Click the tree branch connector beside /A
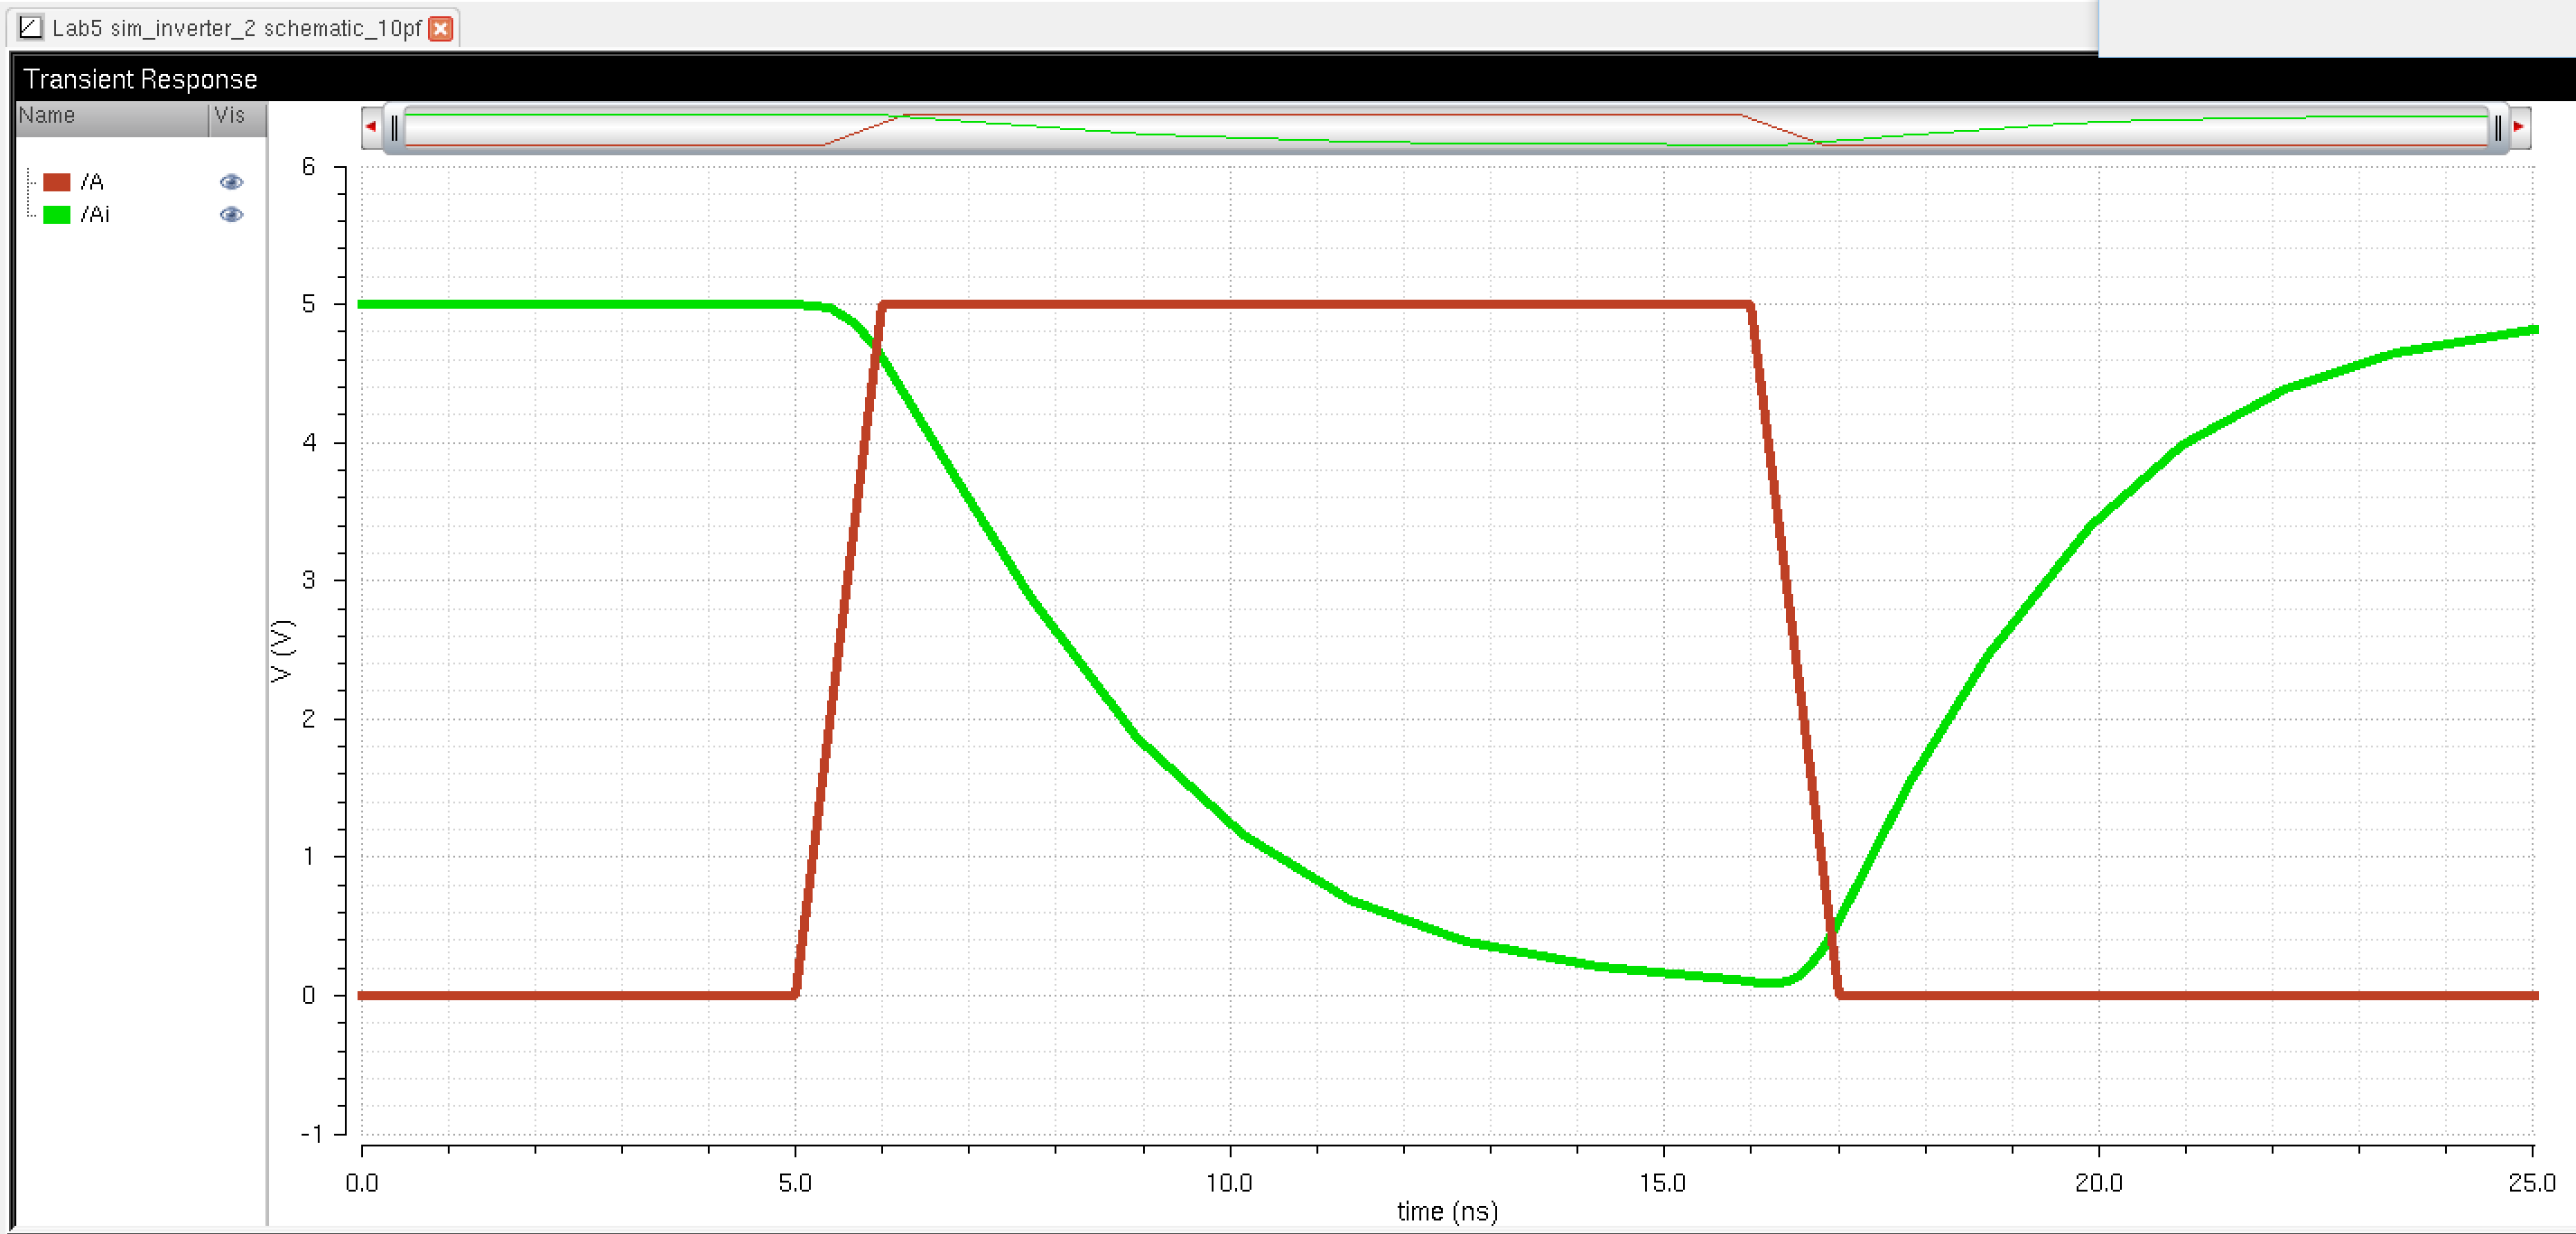Screen dimensions: 2576x1234 pyautogui.click(x=31, y=182)
